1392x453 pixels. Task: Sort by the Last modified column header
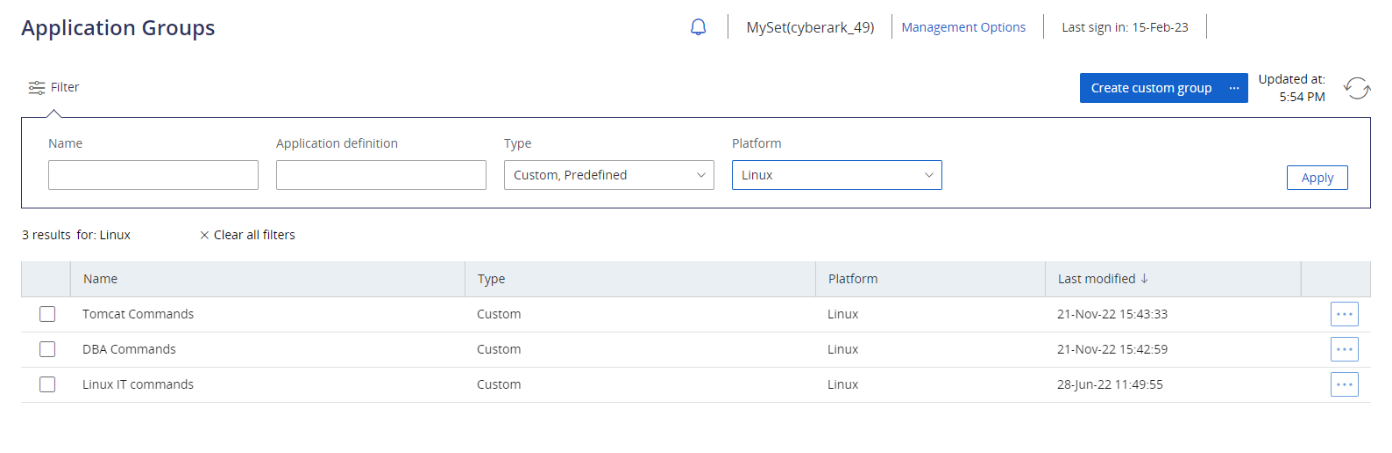click(x=1097, y=279)
